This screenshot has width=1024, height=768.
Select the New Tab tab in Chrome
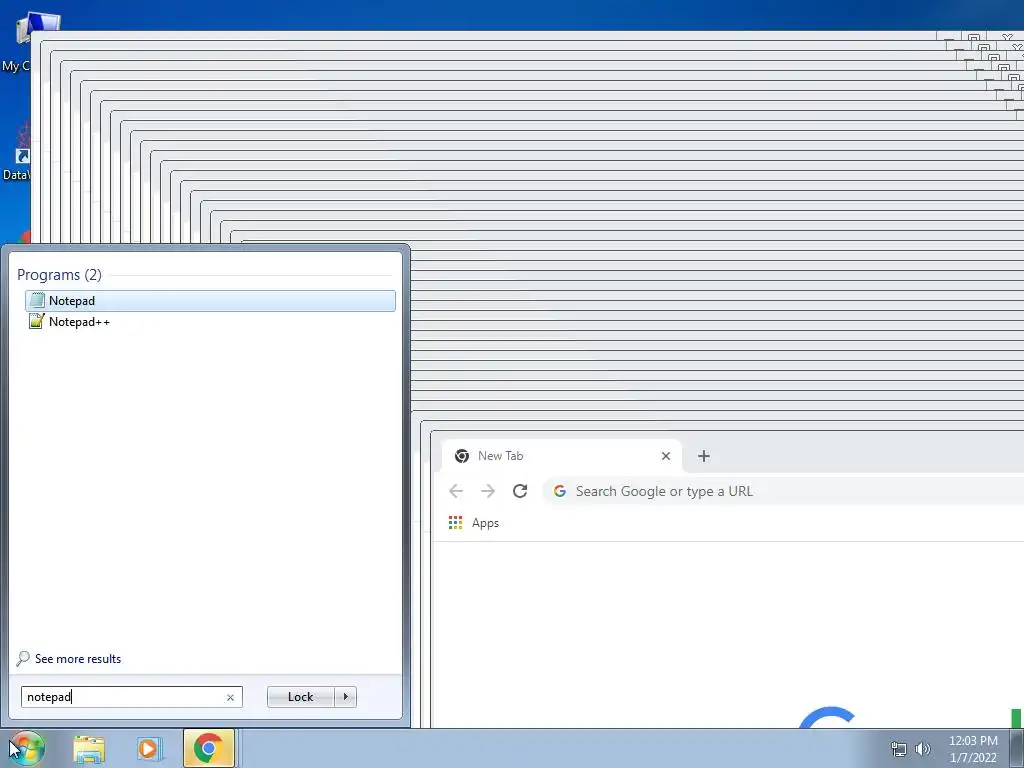562,456
